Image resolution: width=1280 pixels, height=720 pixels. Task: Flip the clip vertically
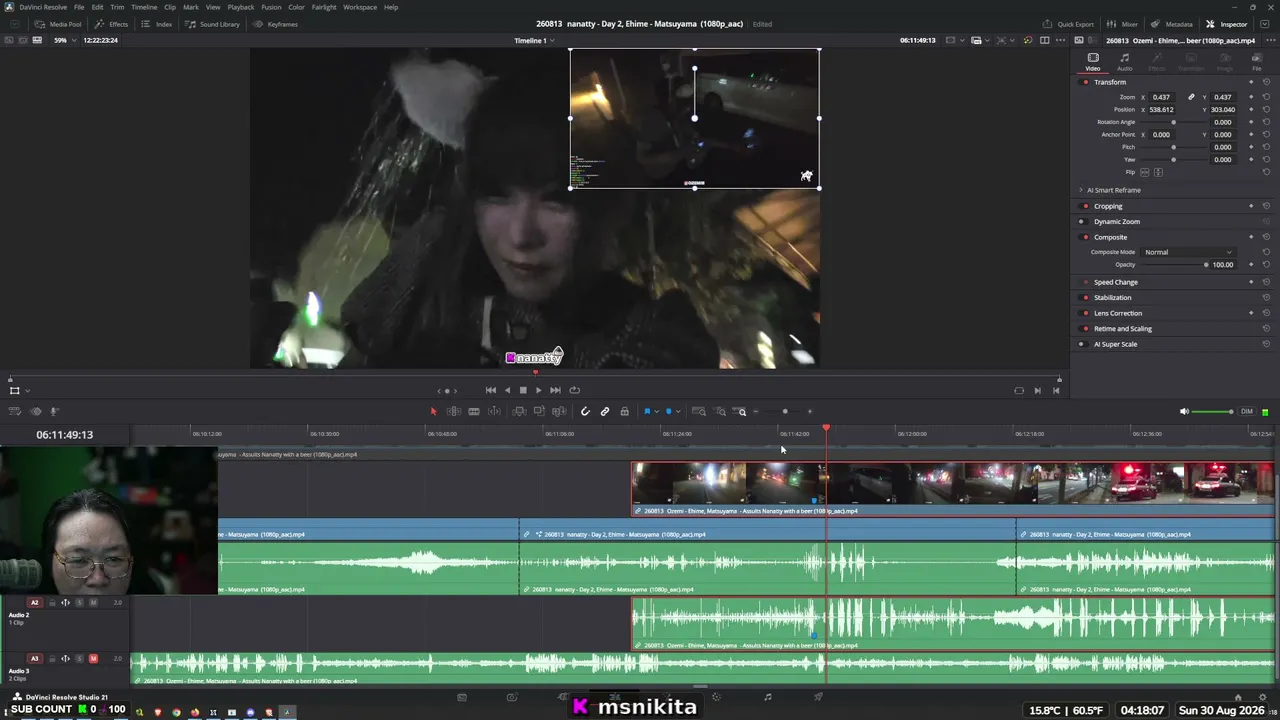[1158, 172]
